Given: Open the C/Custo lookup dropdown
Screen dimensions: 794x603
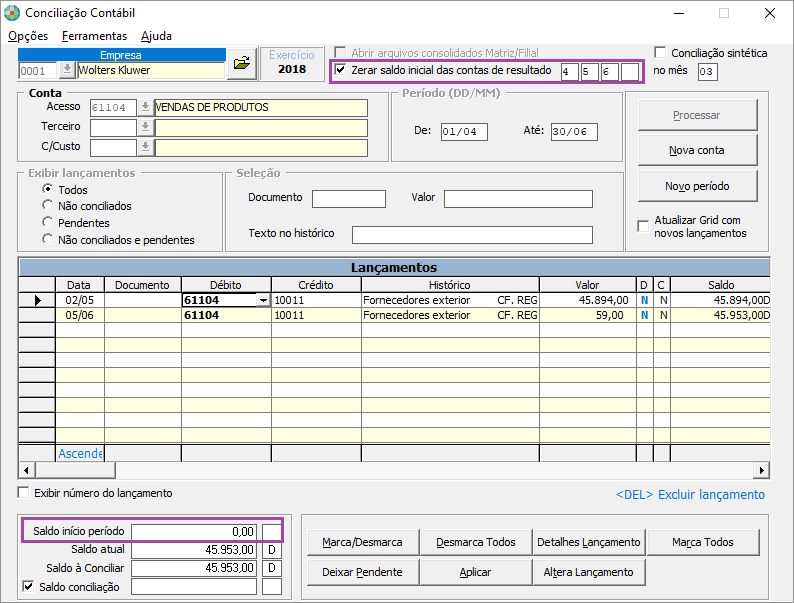Looking at the screenshot, I should [x=145, y=147].
